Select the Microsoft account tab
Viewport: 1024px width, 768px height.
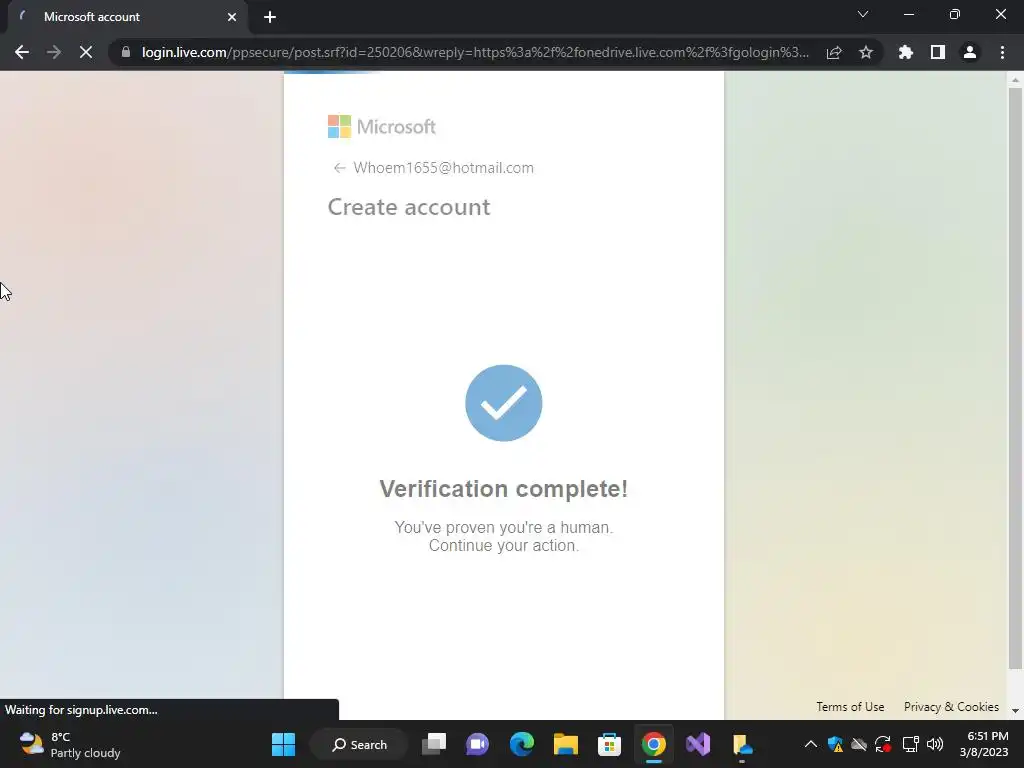point(127,17)
